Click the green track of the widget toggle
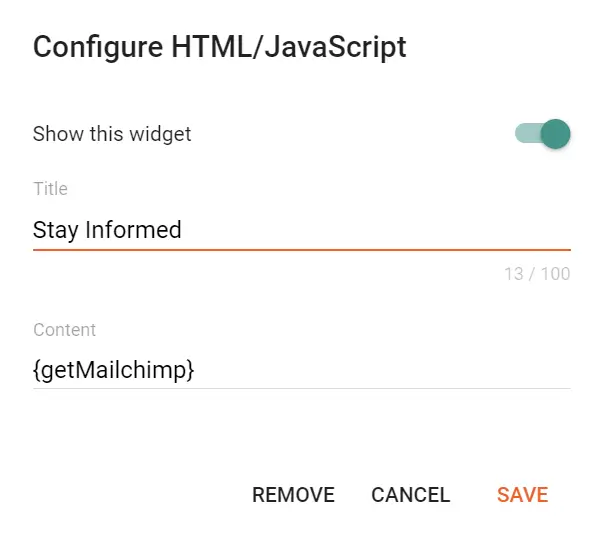This screenshot has height=535, width=605. 525,134
